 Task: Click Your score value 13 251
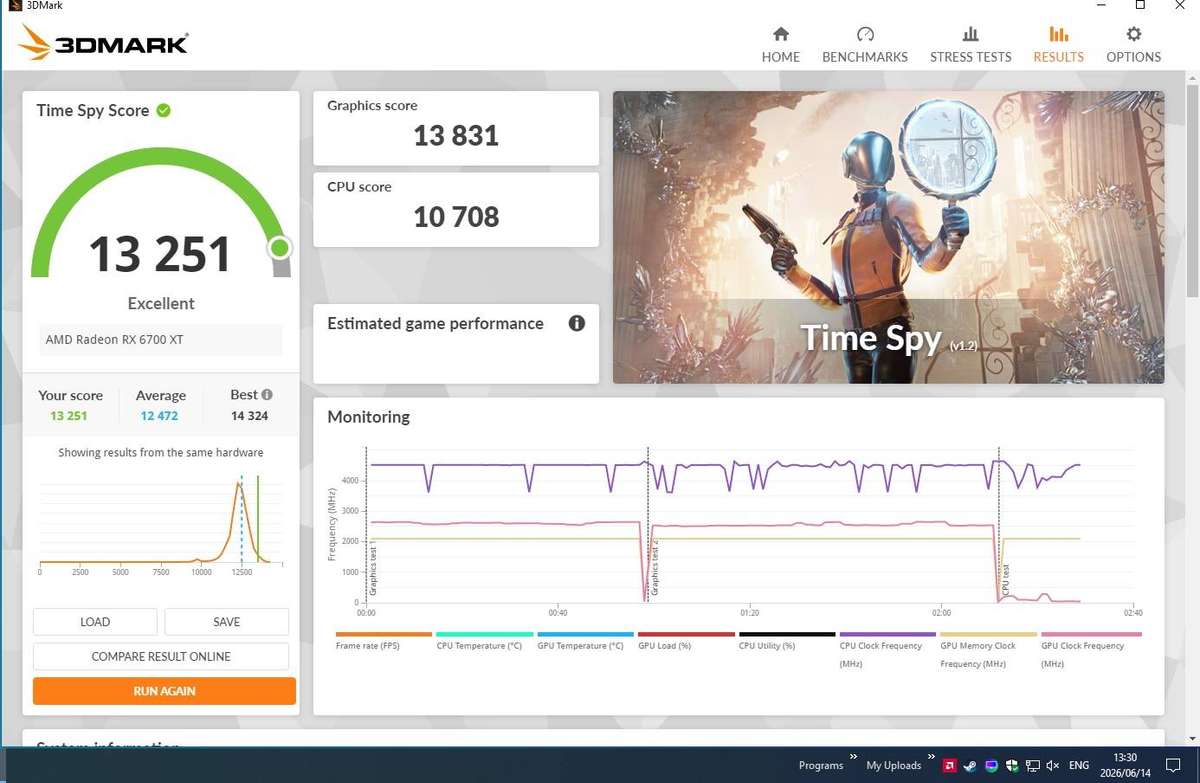point(70,416)
